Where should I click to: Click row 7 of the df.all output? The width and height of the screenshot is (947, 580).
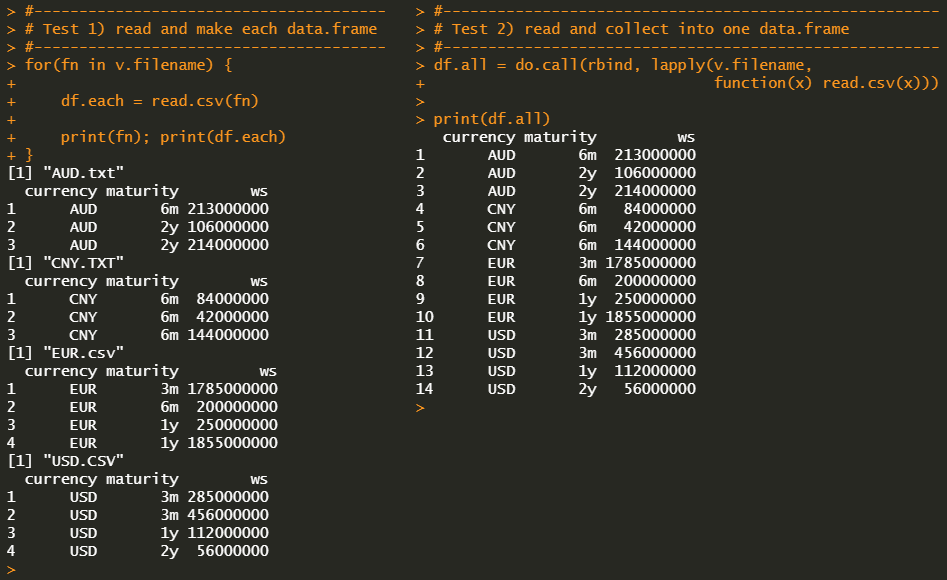pos(556,263)
